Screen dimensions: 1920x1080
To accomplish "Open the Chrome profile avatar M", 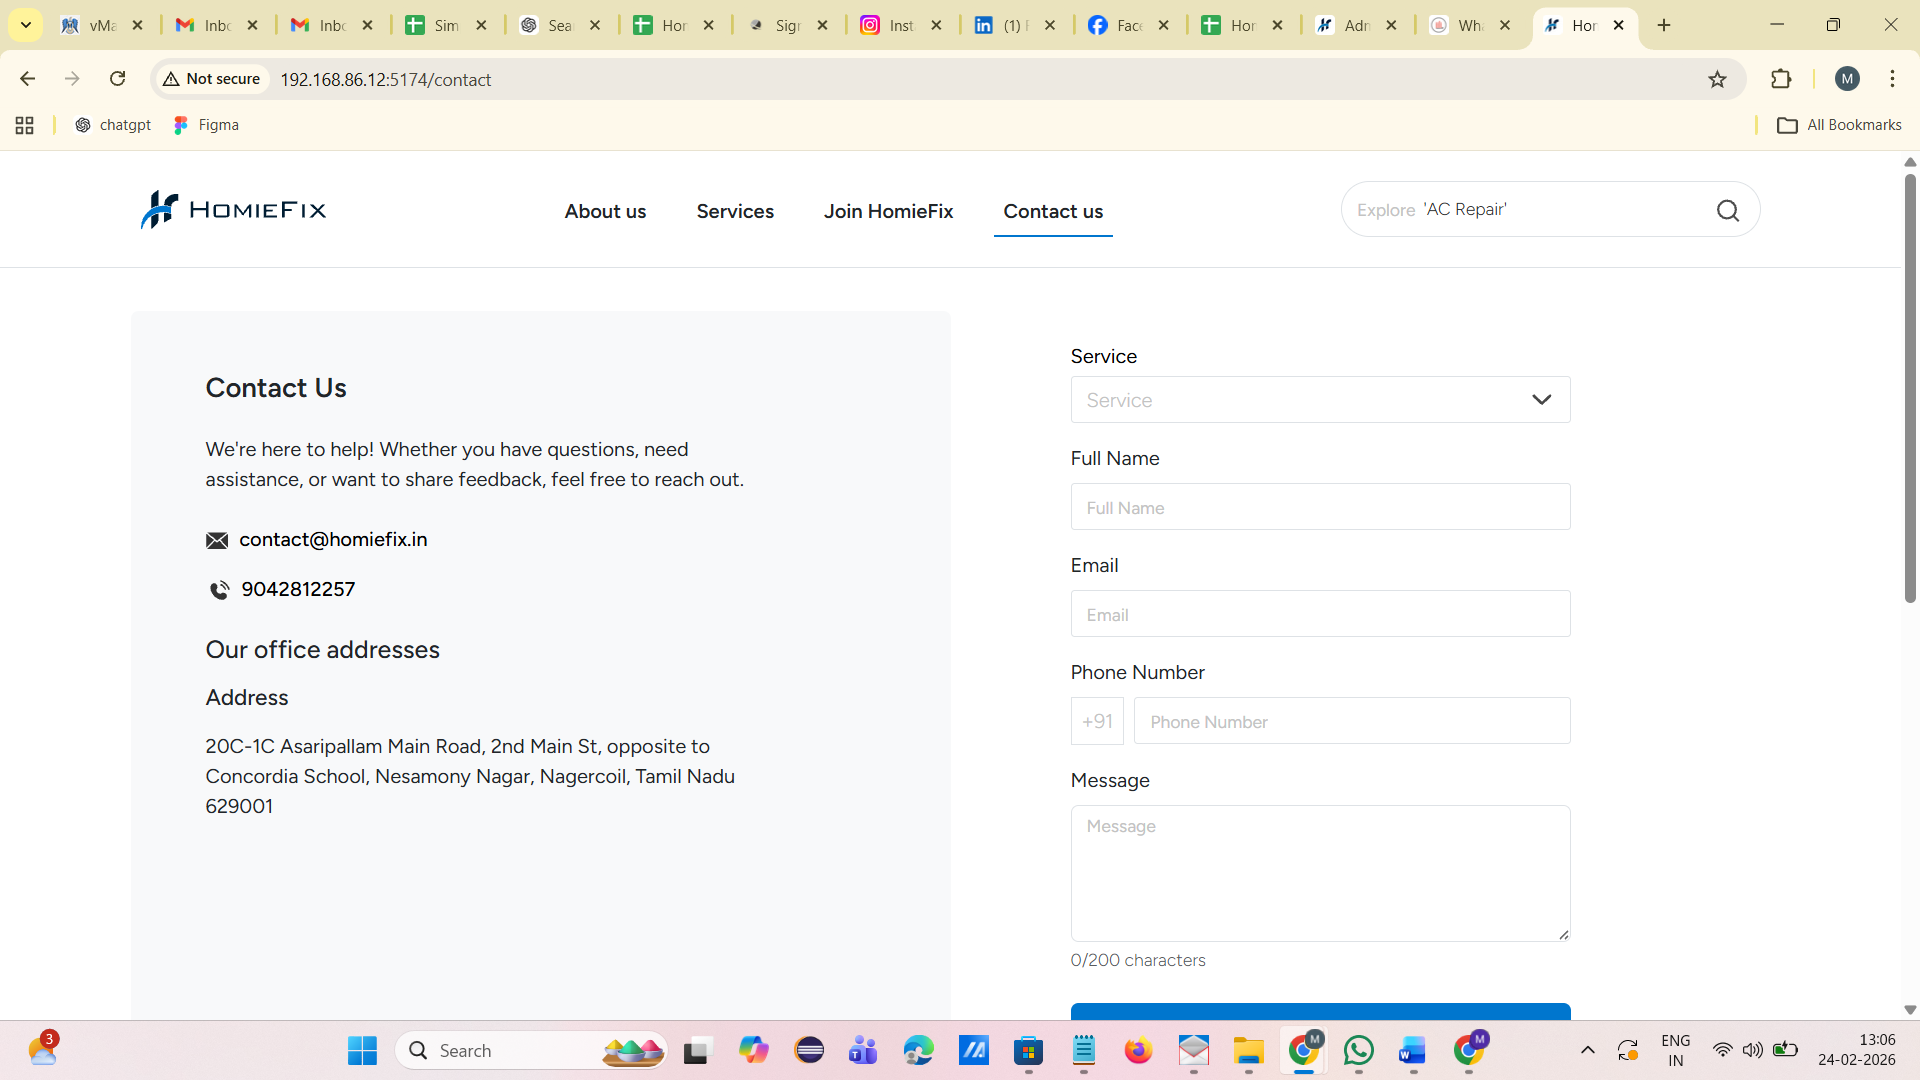I will pyautogui.click(x=1847, y=79).
